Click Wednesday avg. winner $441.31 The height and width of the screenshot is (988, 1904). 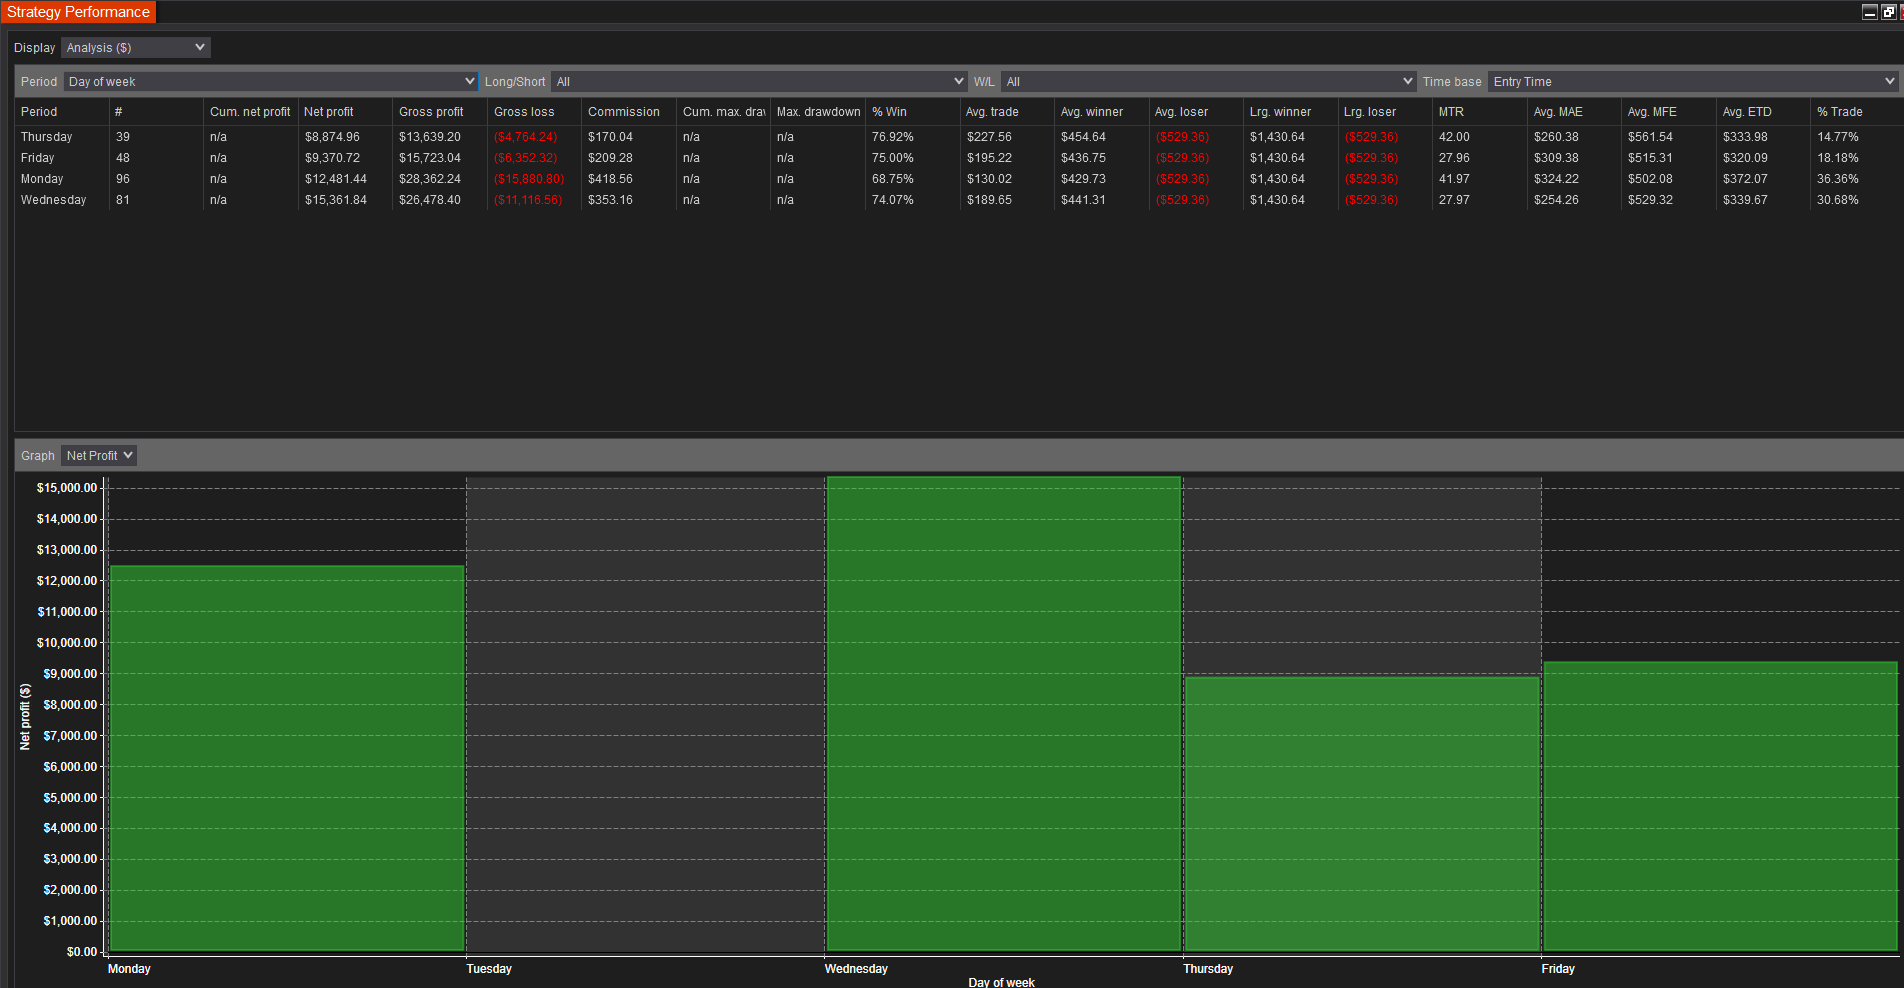(1083, 200)
